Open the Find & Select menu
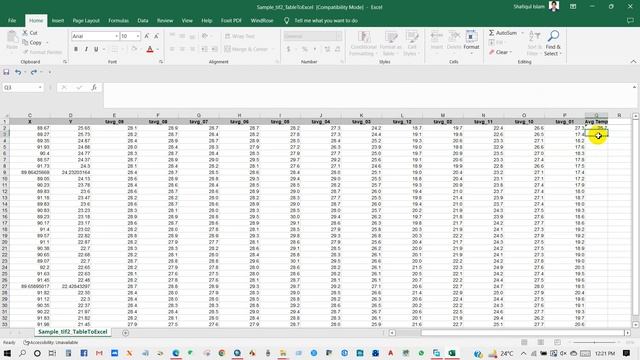This screenshot has width=640, height=360. [x=553, y=43]
